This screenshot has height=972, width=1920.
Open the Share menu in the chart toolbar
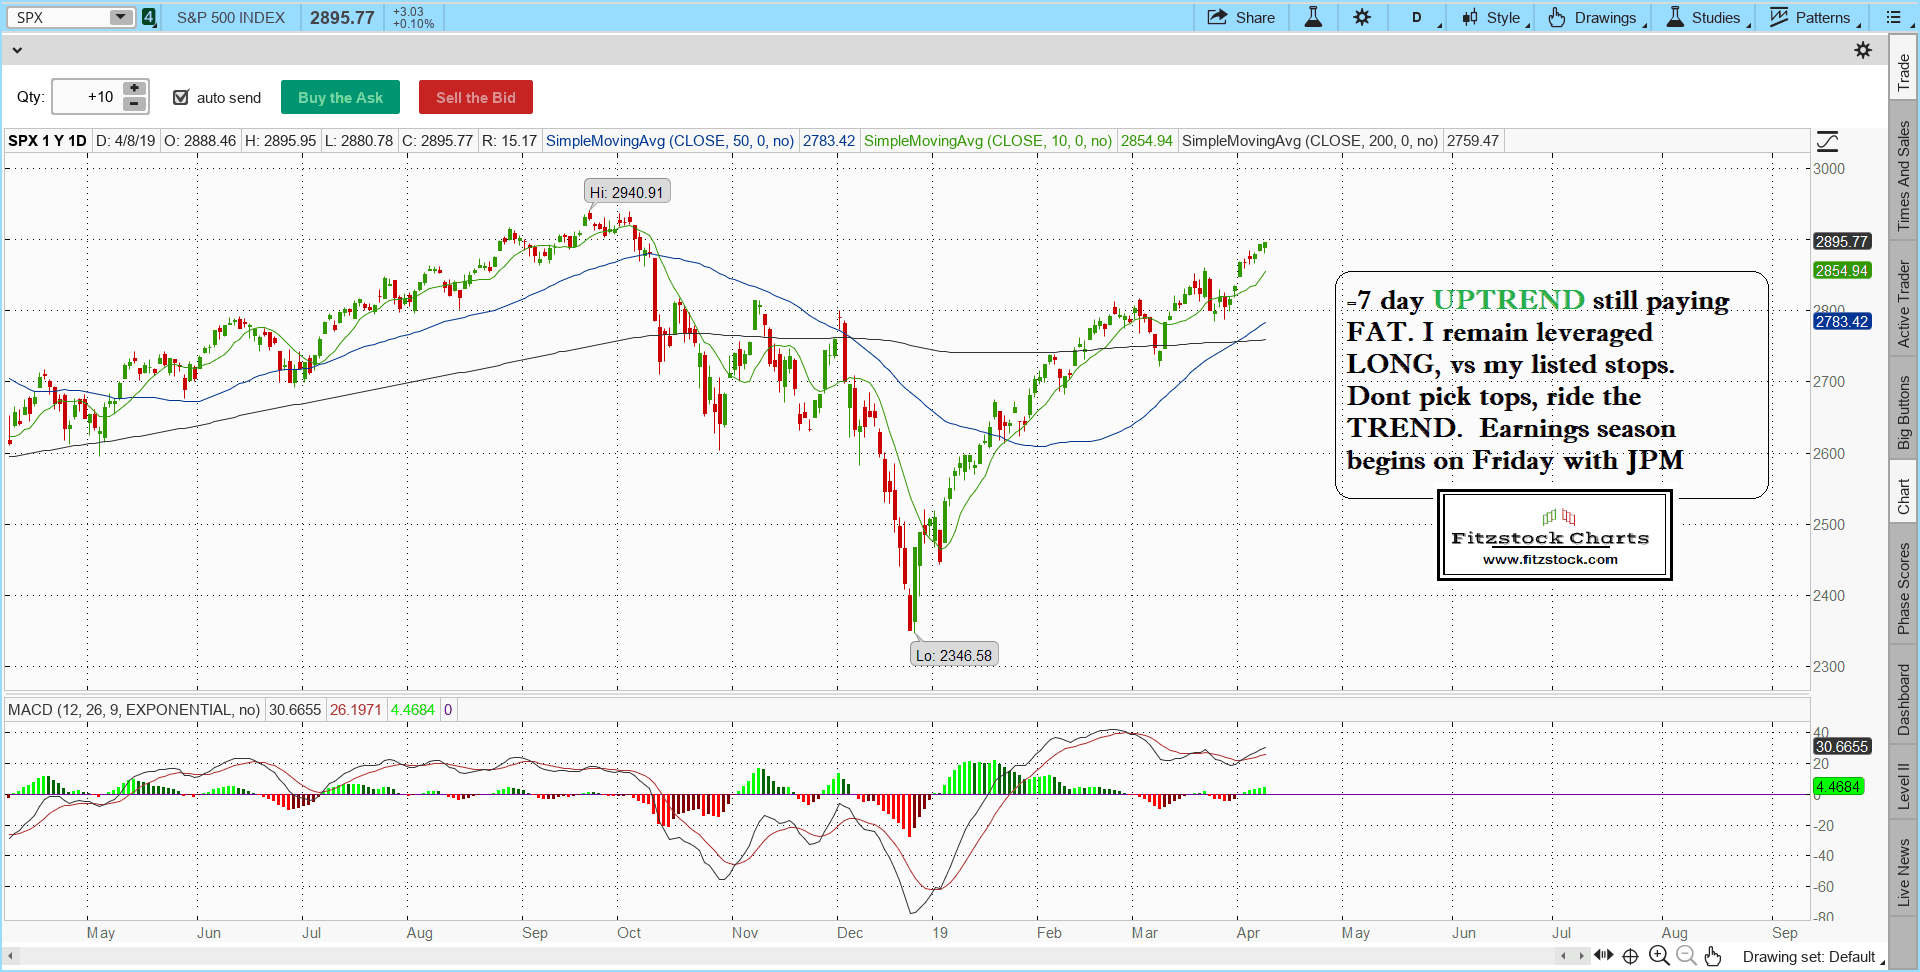[x=1241, y=17]
